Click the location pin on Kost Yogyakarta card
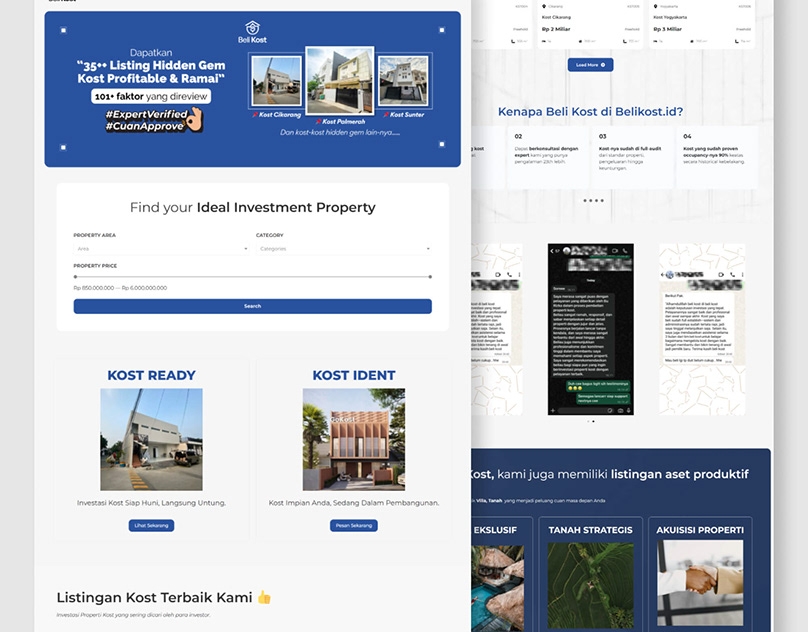 [x=655, y=7]
